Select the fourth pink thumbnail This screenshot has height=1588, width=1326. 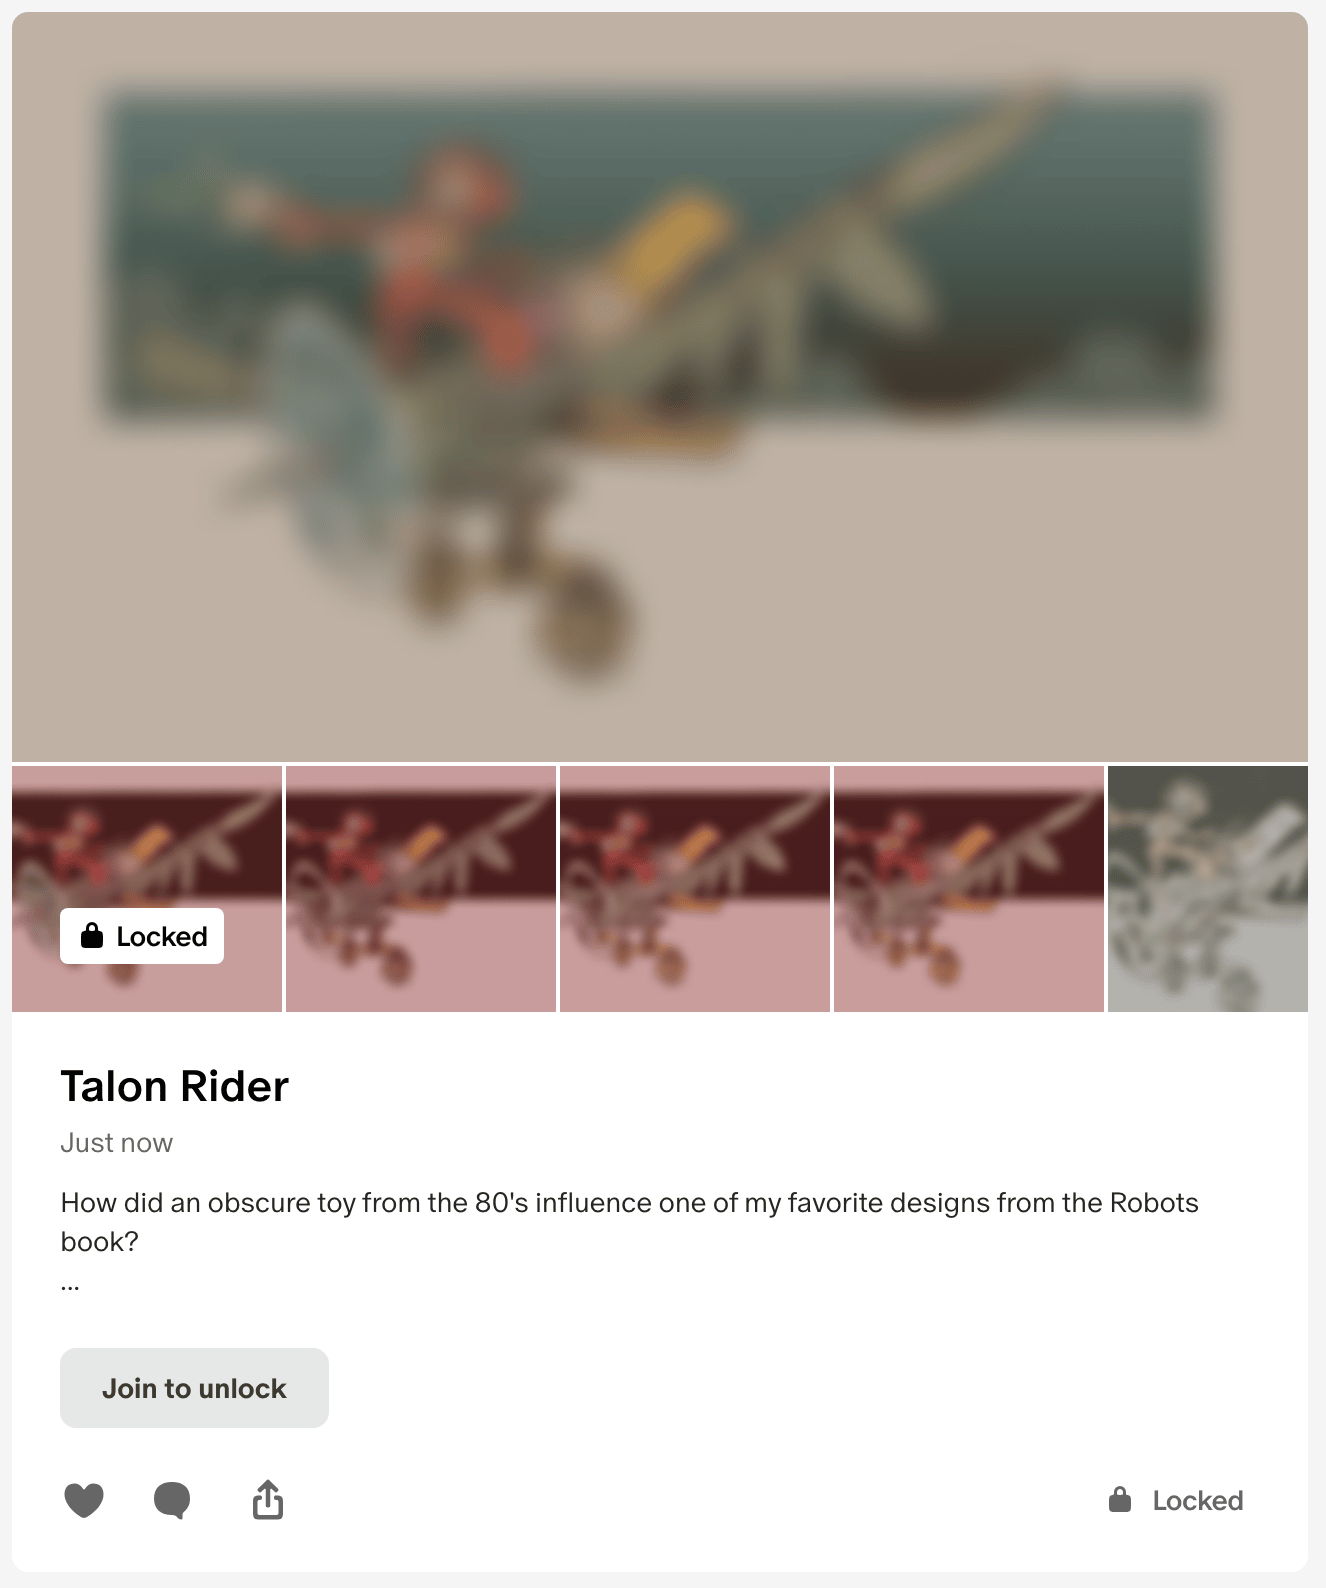point(969,889)
